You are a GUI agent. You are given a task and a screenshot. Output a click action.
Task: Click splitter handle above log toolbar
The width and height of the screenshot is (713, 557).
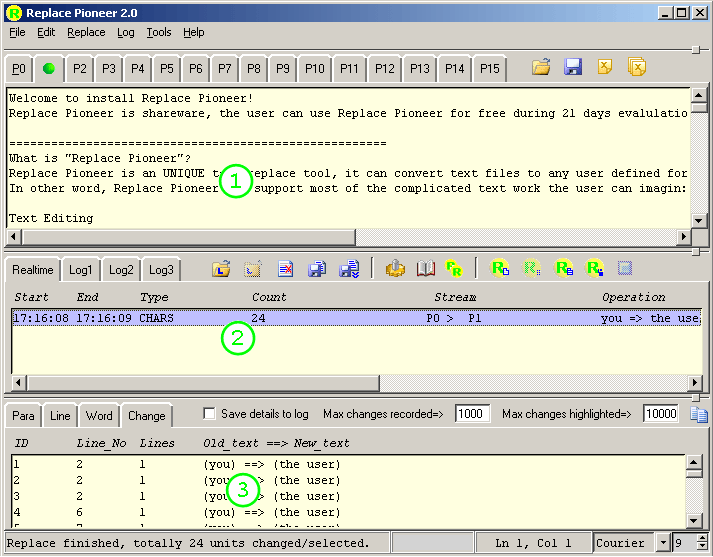(x=695, y=251)
